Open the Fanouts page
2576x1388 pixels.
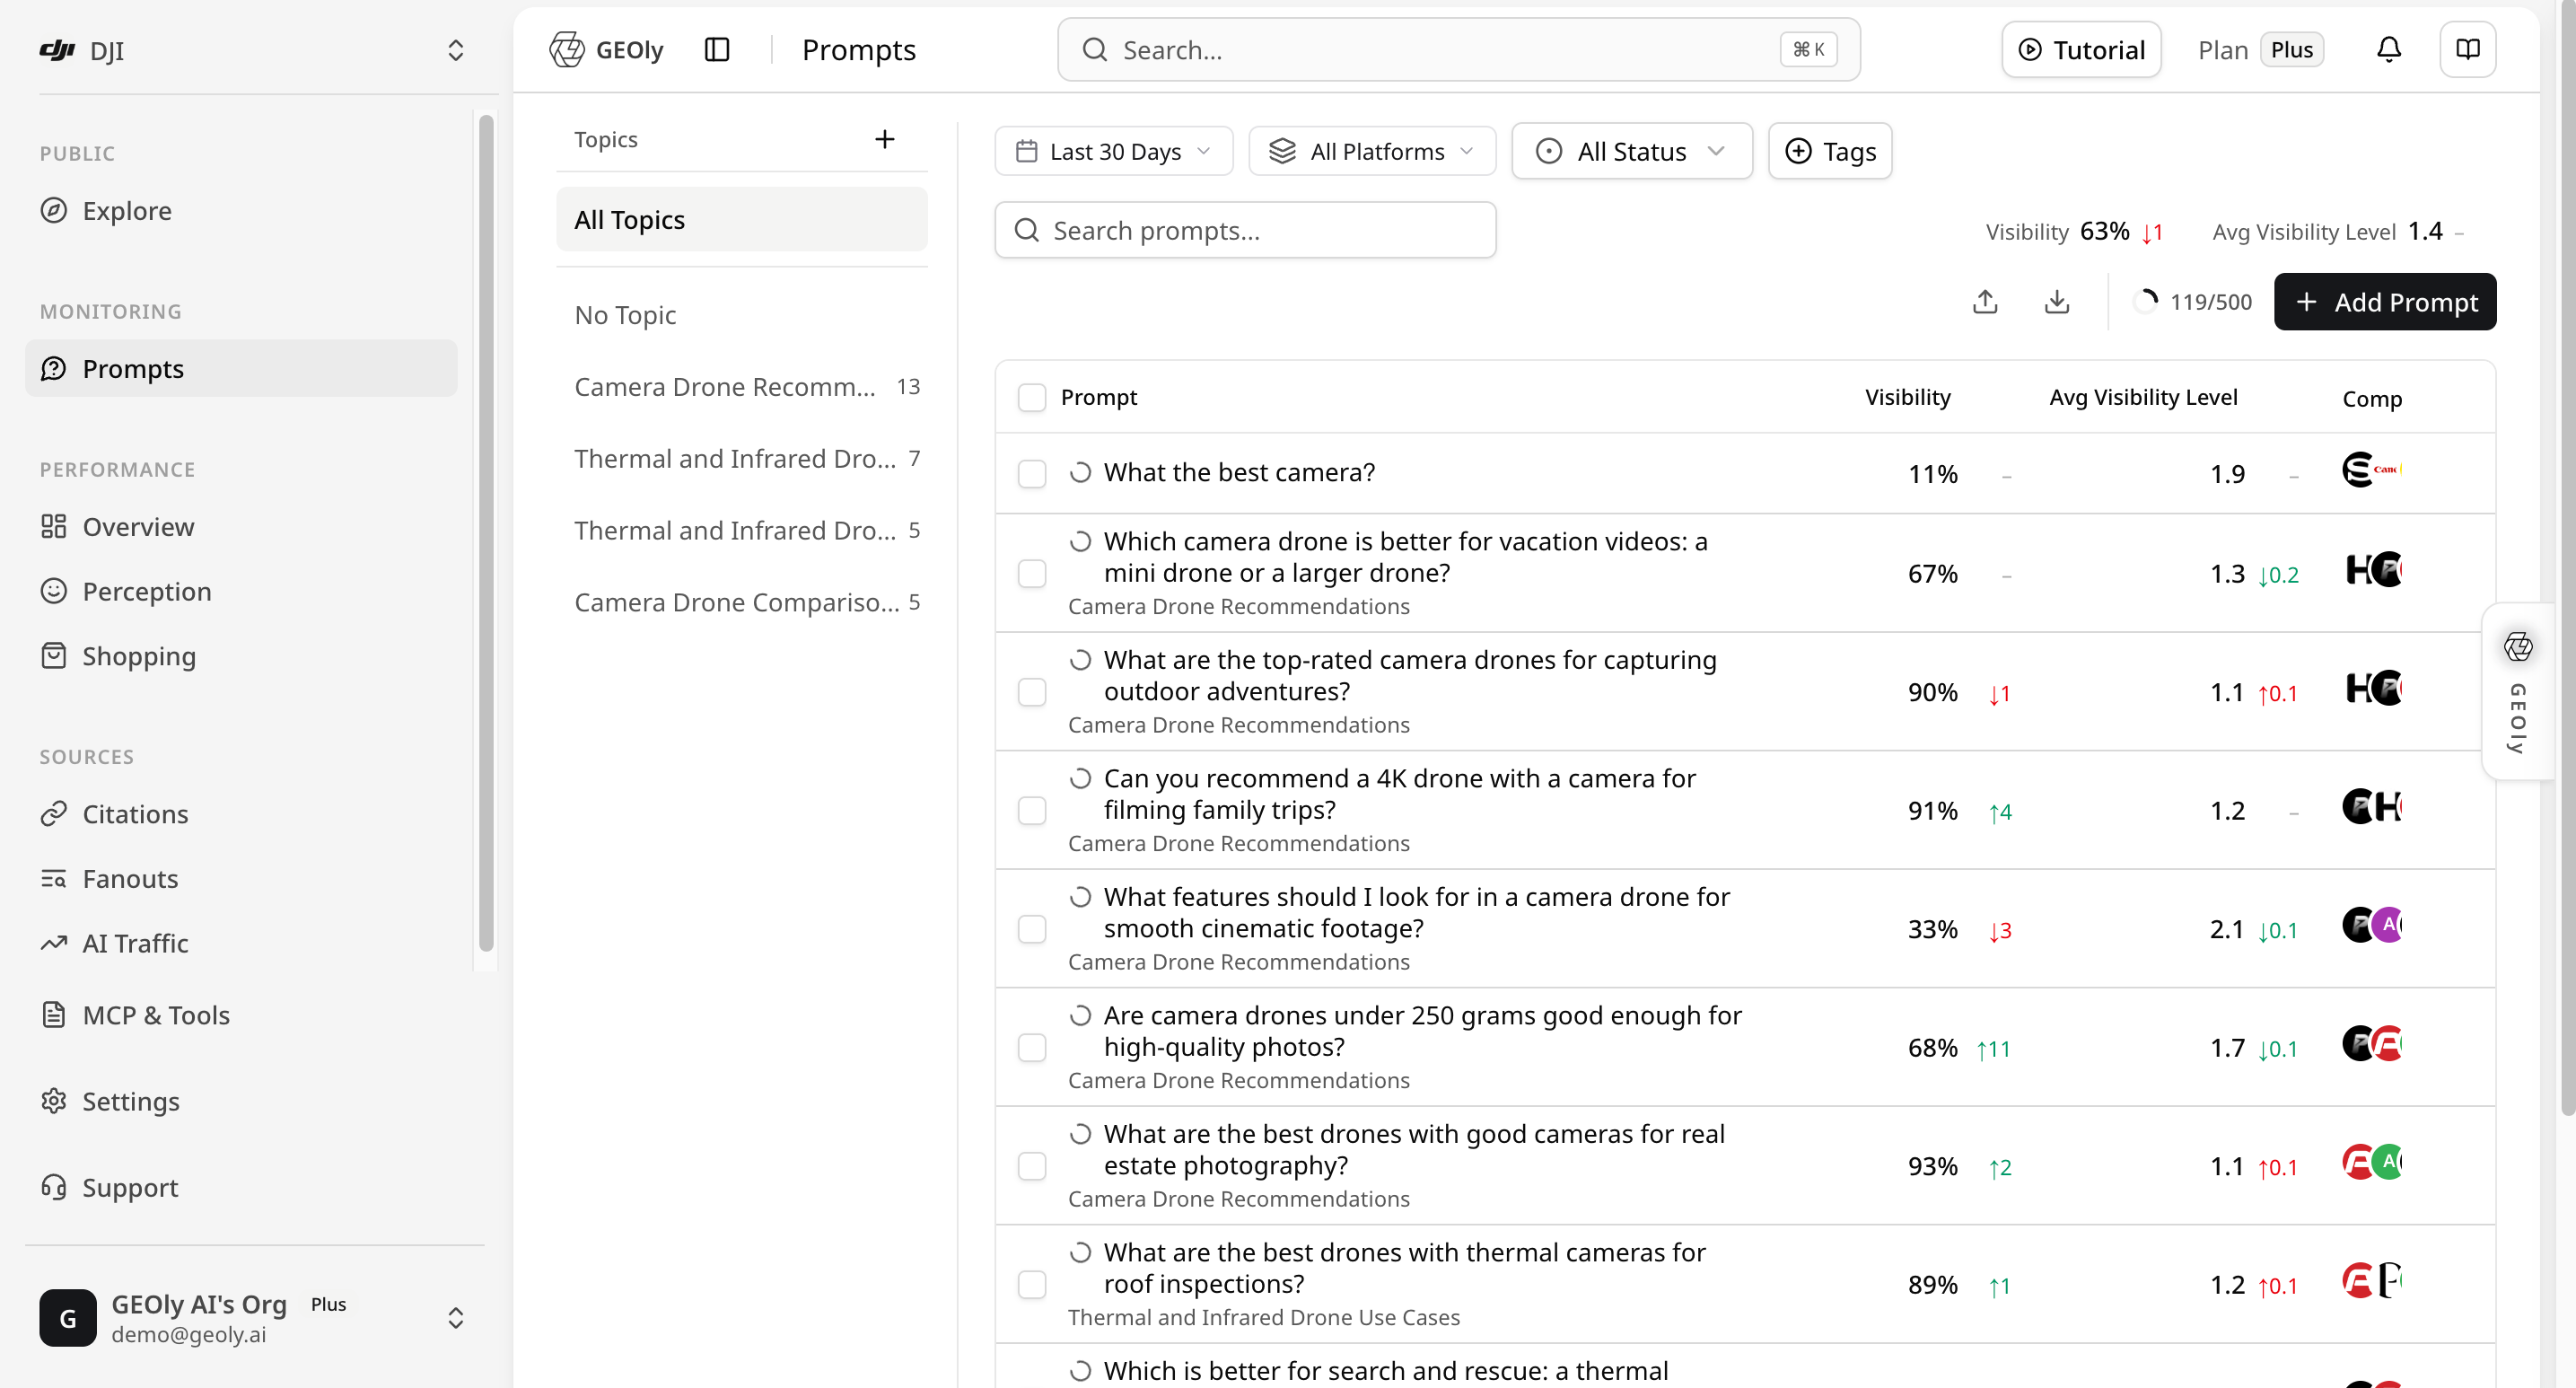[241, 878]
